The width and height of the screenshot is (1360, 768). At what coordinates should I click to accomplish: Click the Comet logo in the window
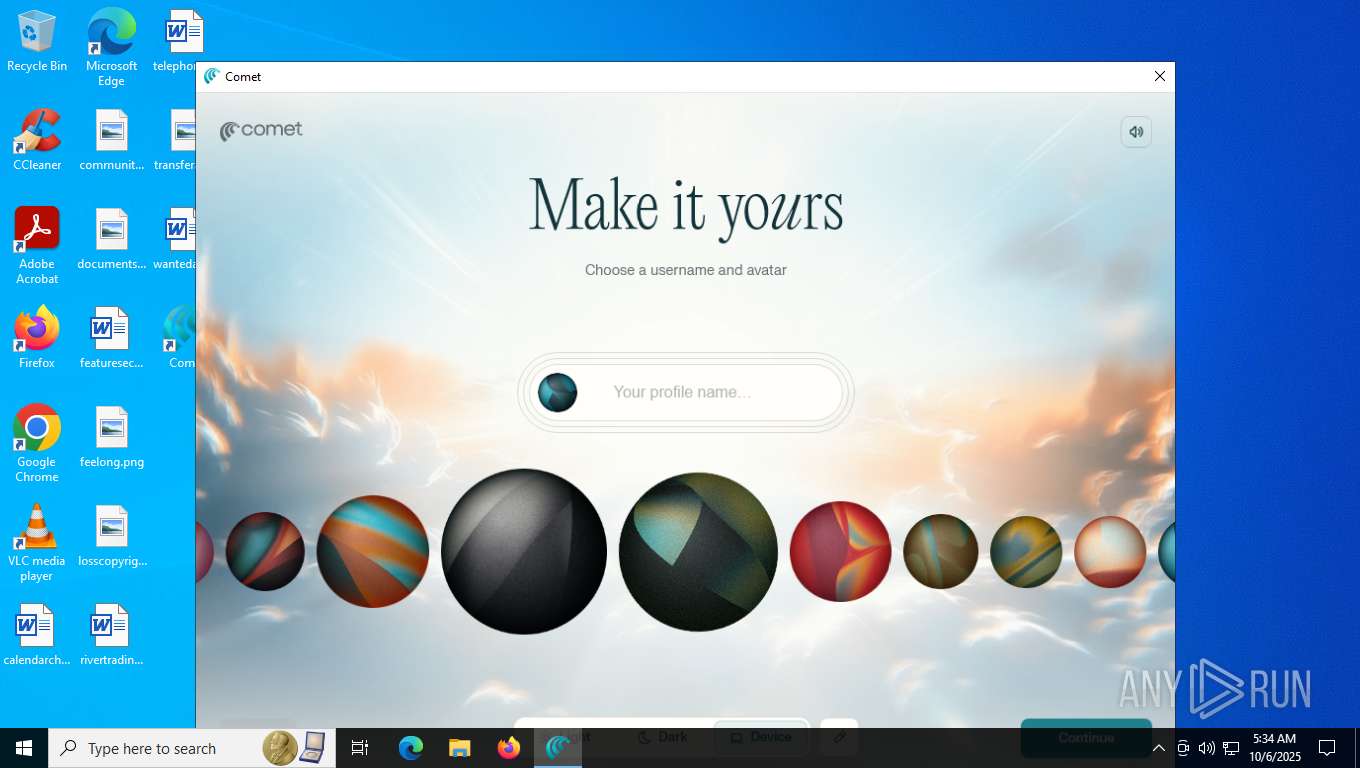261,130
